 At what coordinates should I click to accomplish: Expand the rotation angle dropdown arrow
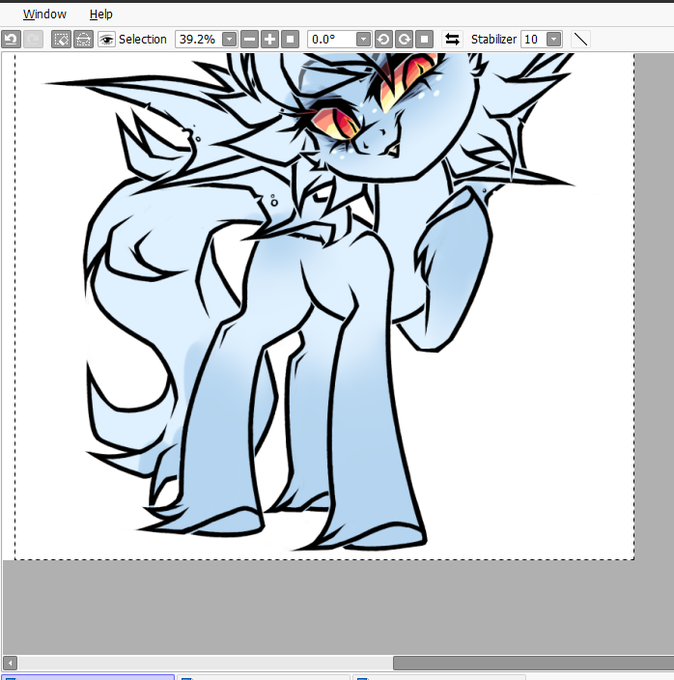click(363, 39)
